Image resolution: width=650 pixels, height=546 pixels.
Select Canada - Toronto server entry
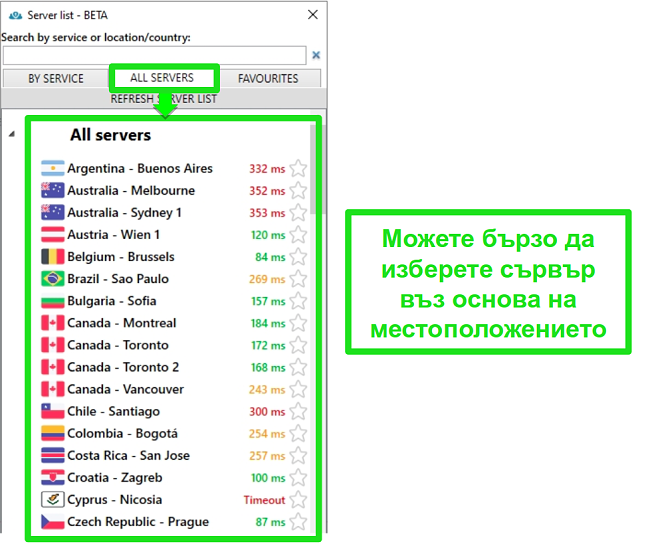[x=118, y=345]
